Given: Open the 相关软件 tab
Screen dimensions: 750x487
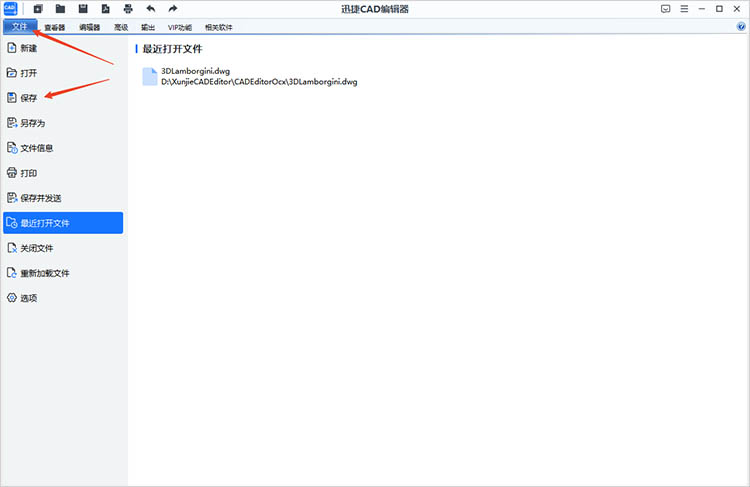Looking at the screenshot, I should (219, 27).
